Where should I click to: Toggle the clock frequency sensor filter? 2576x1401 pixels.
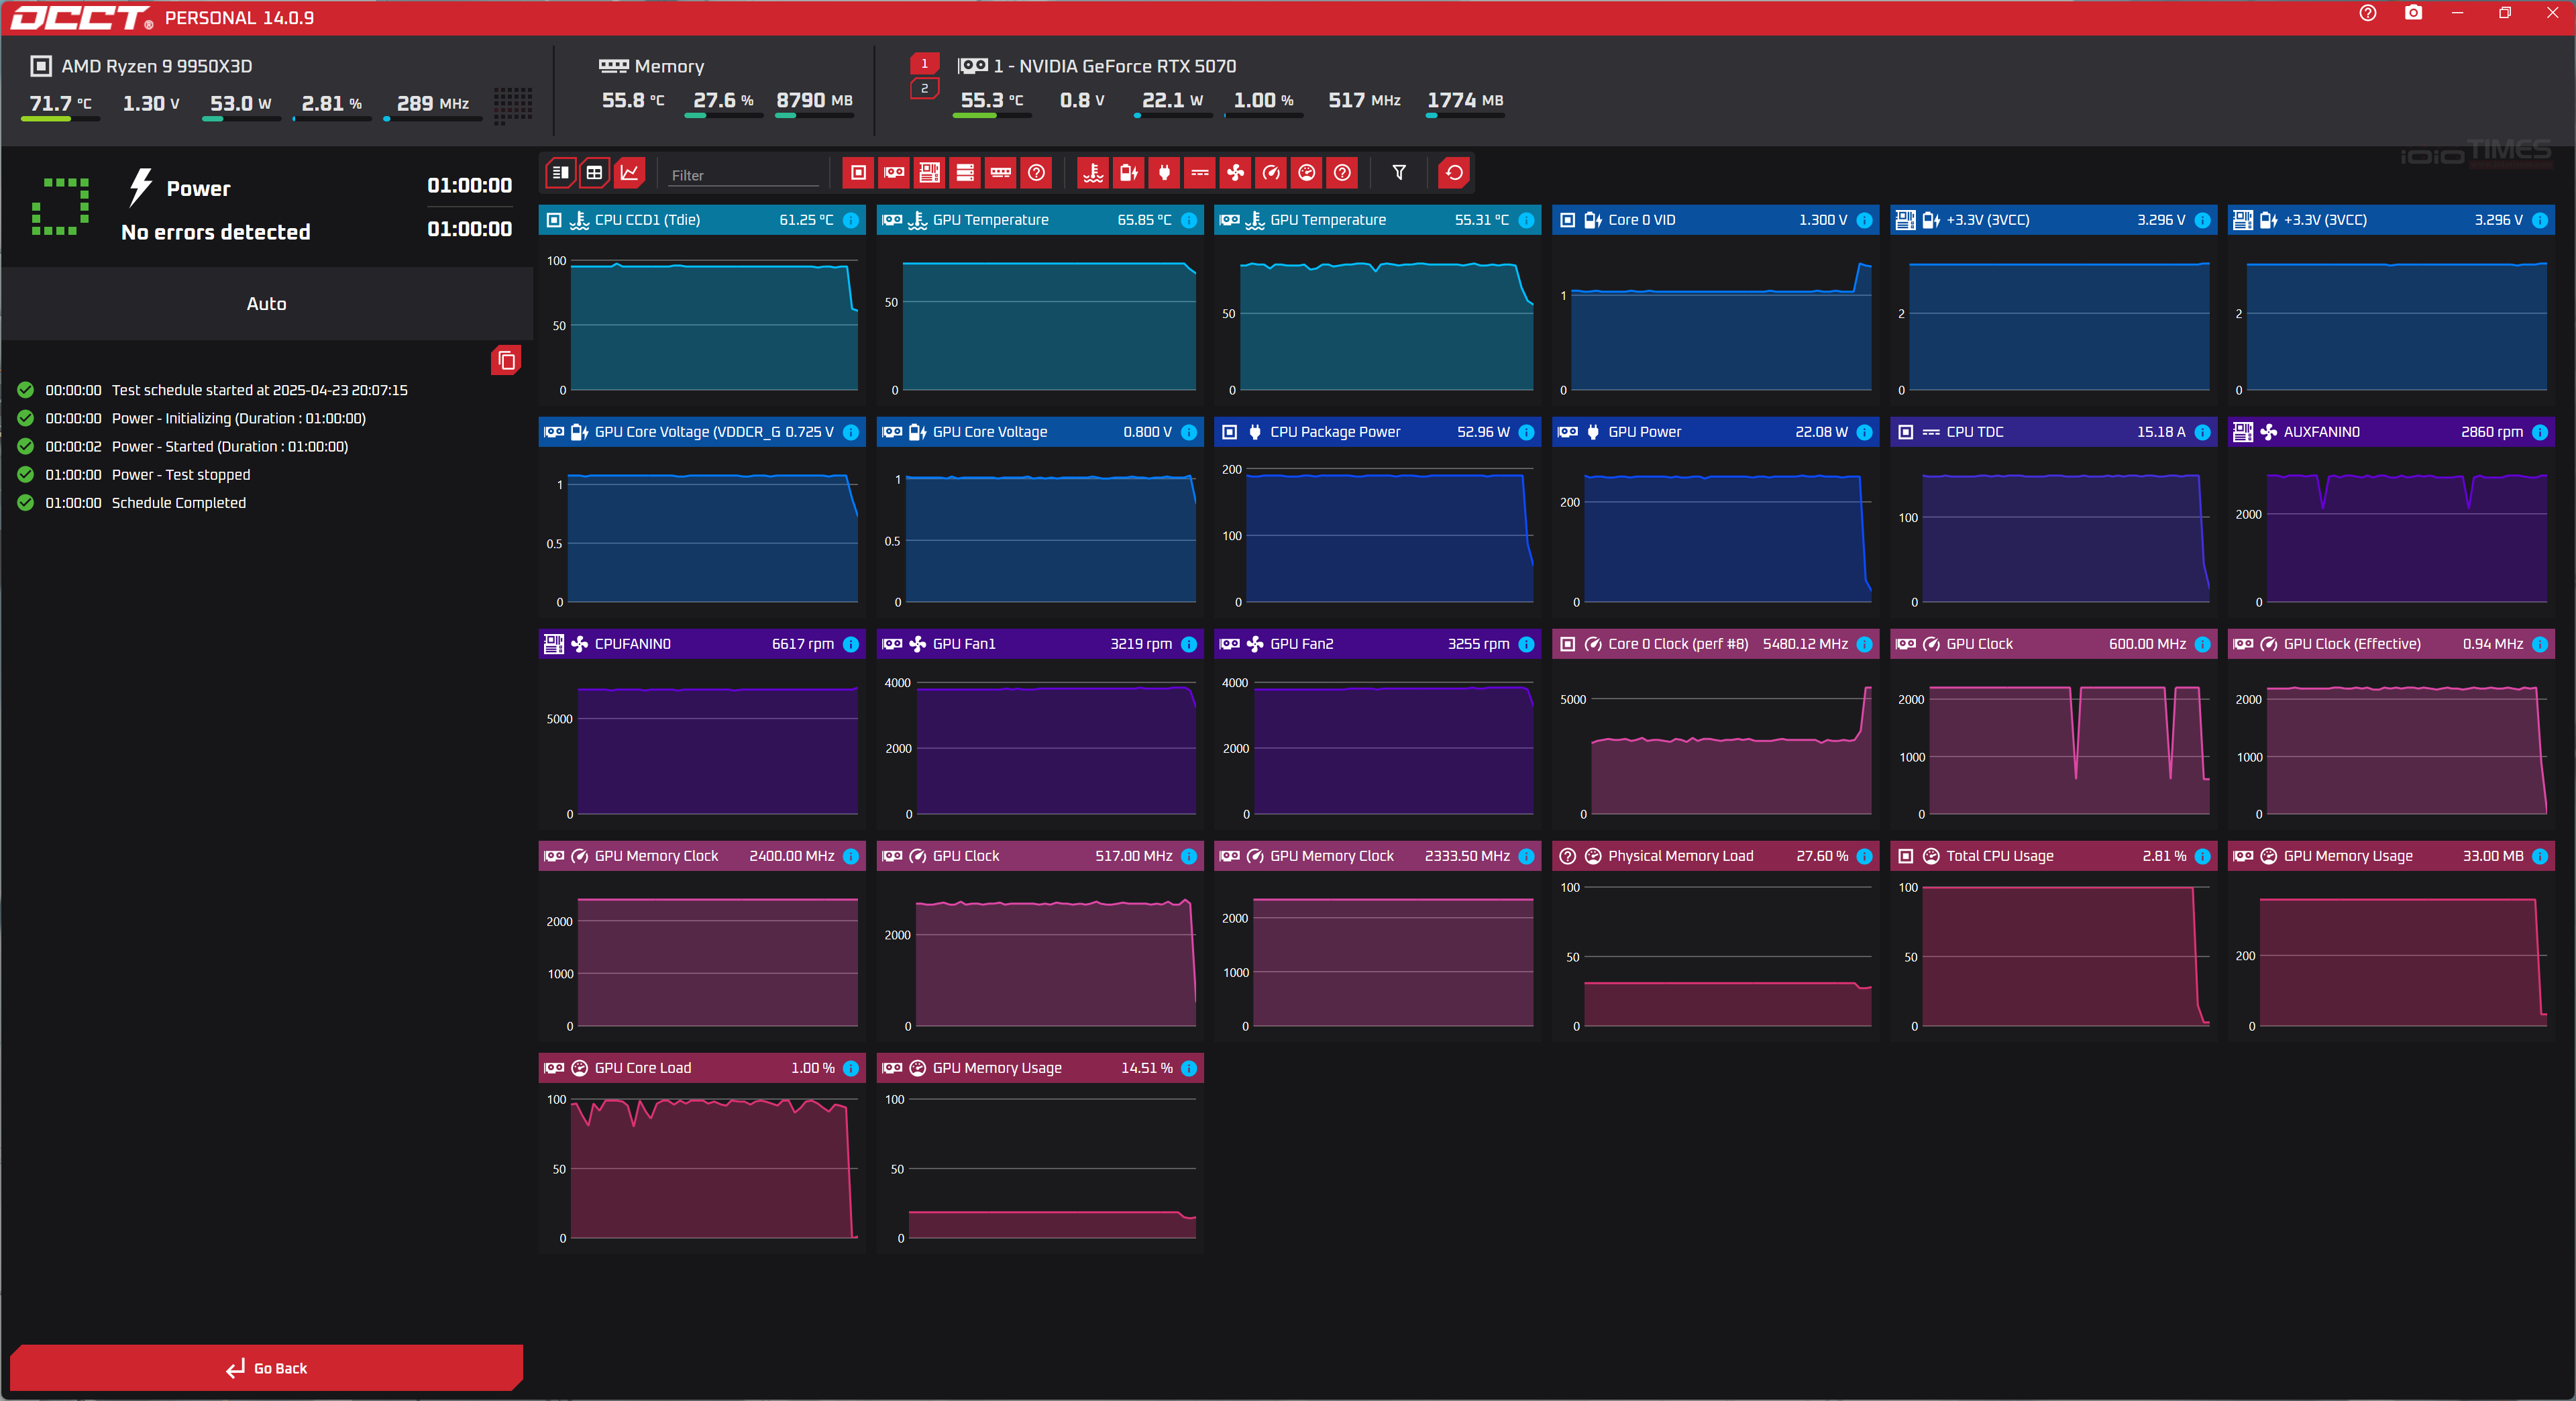click(1271, 173)
